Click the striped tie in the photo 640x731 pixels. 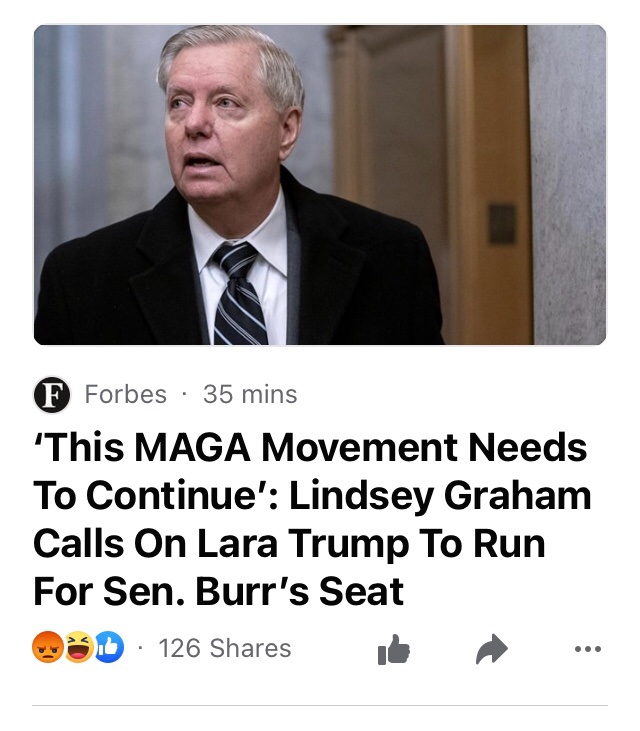pyautogui.click(x=239, y=295)
